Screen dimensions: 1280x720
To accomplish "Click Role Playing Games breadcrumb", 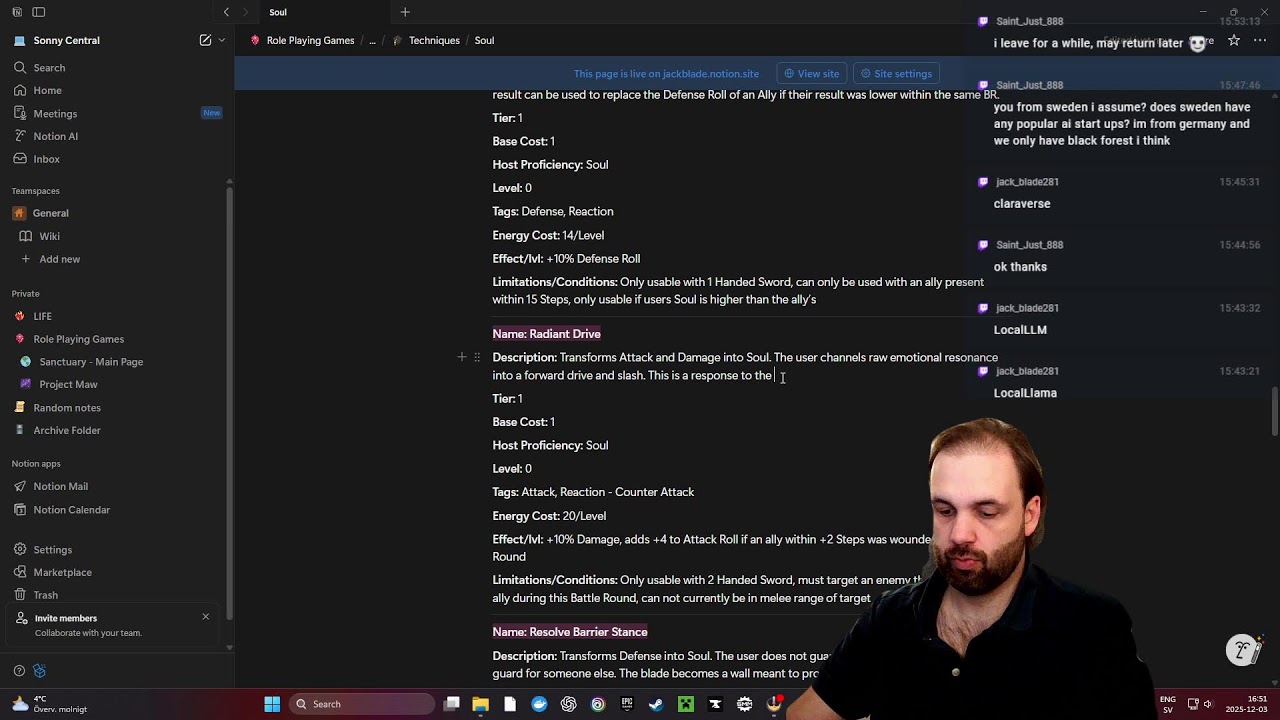I will coord(302,40).
